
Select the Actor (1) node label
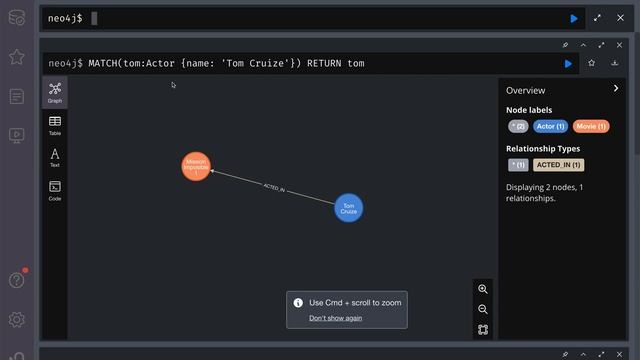550,127
